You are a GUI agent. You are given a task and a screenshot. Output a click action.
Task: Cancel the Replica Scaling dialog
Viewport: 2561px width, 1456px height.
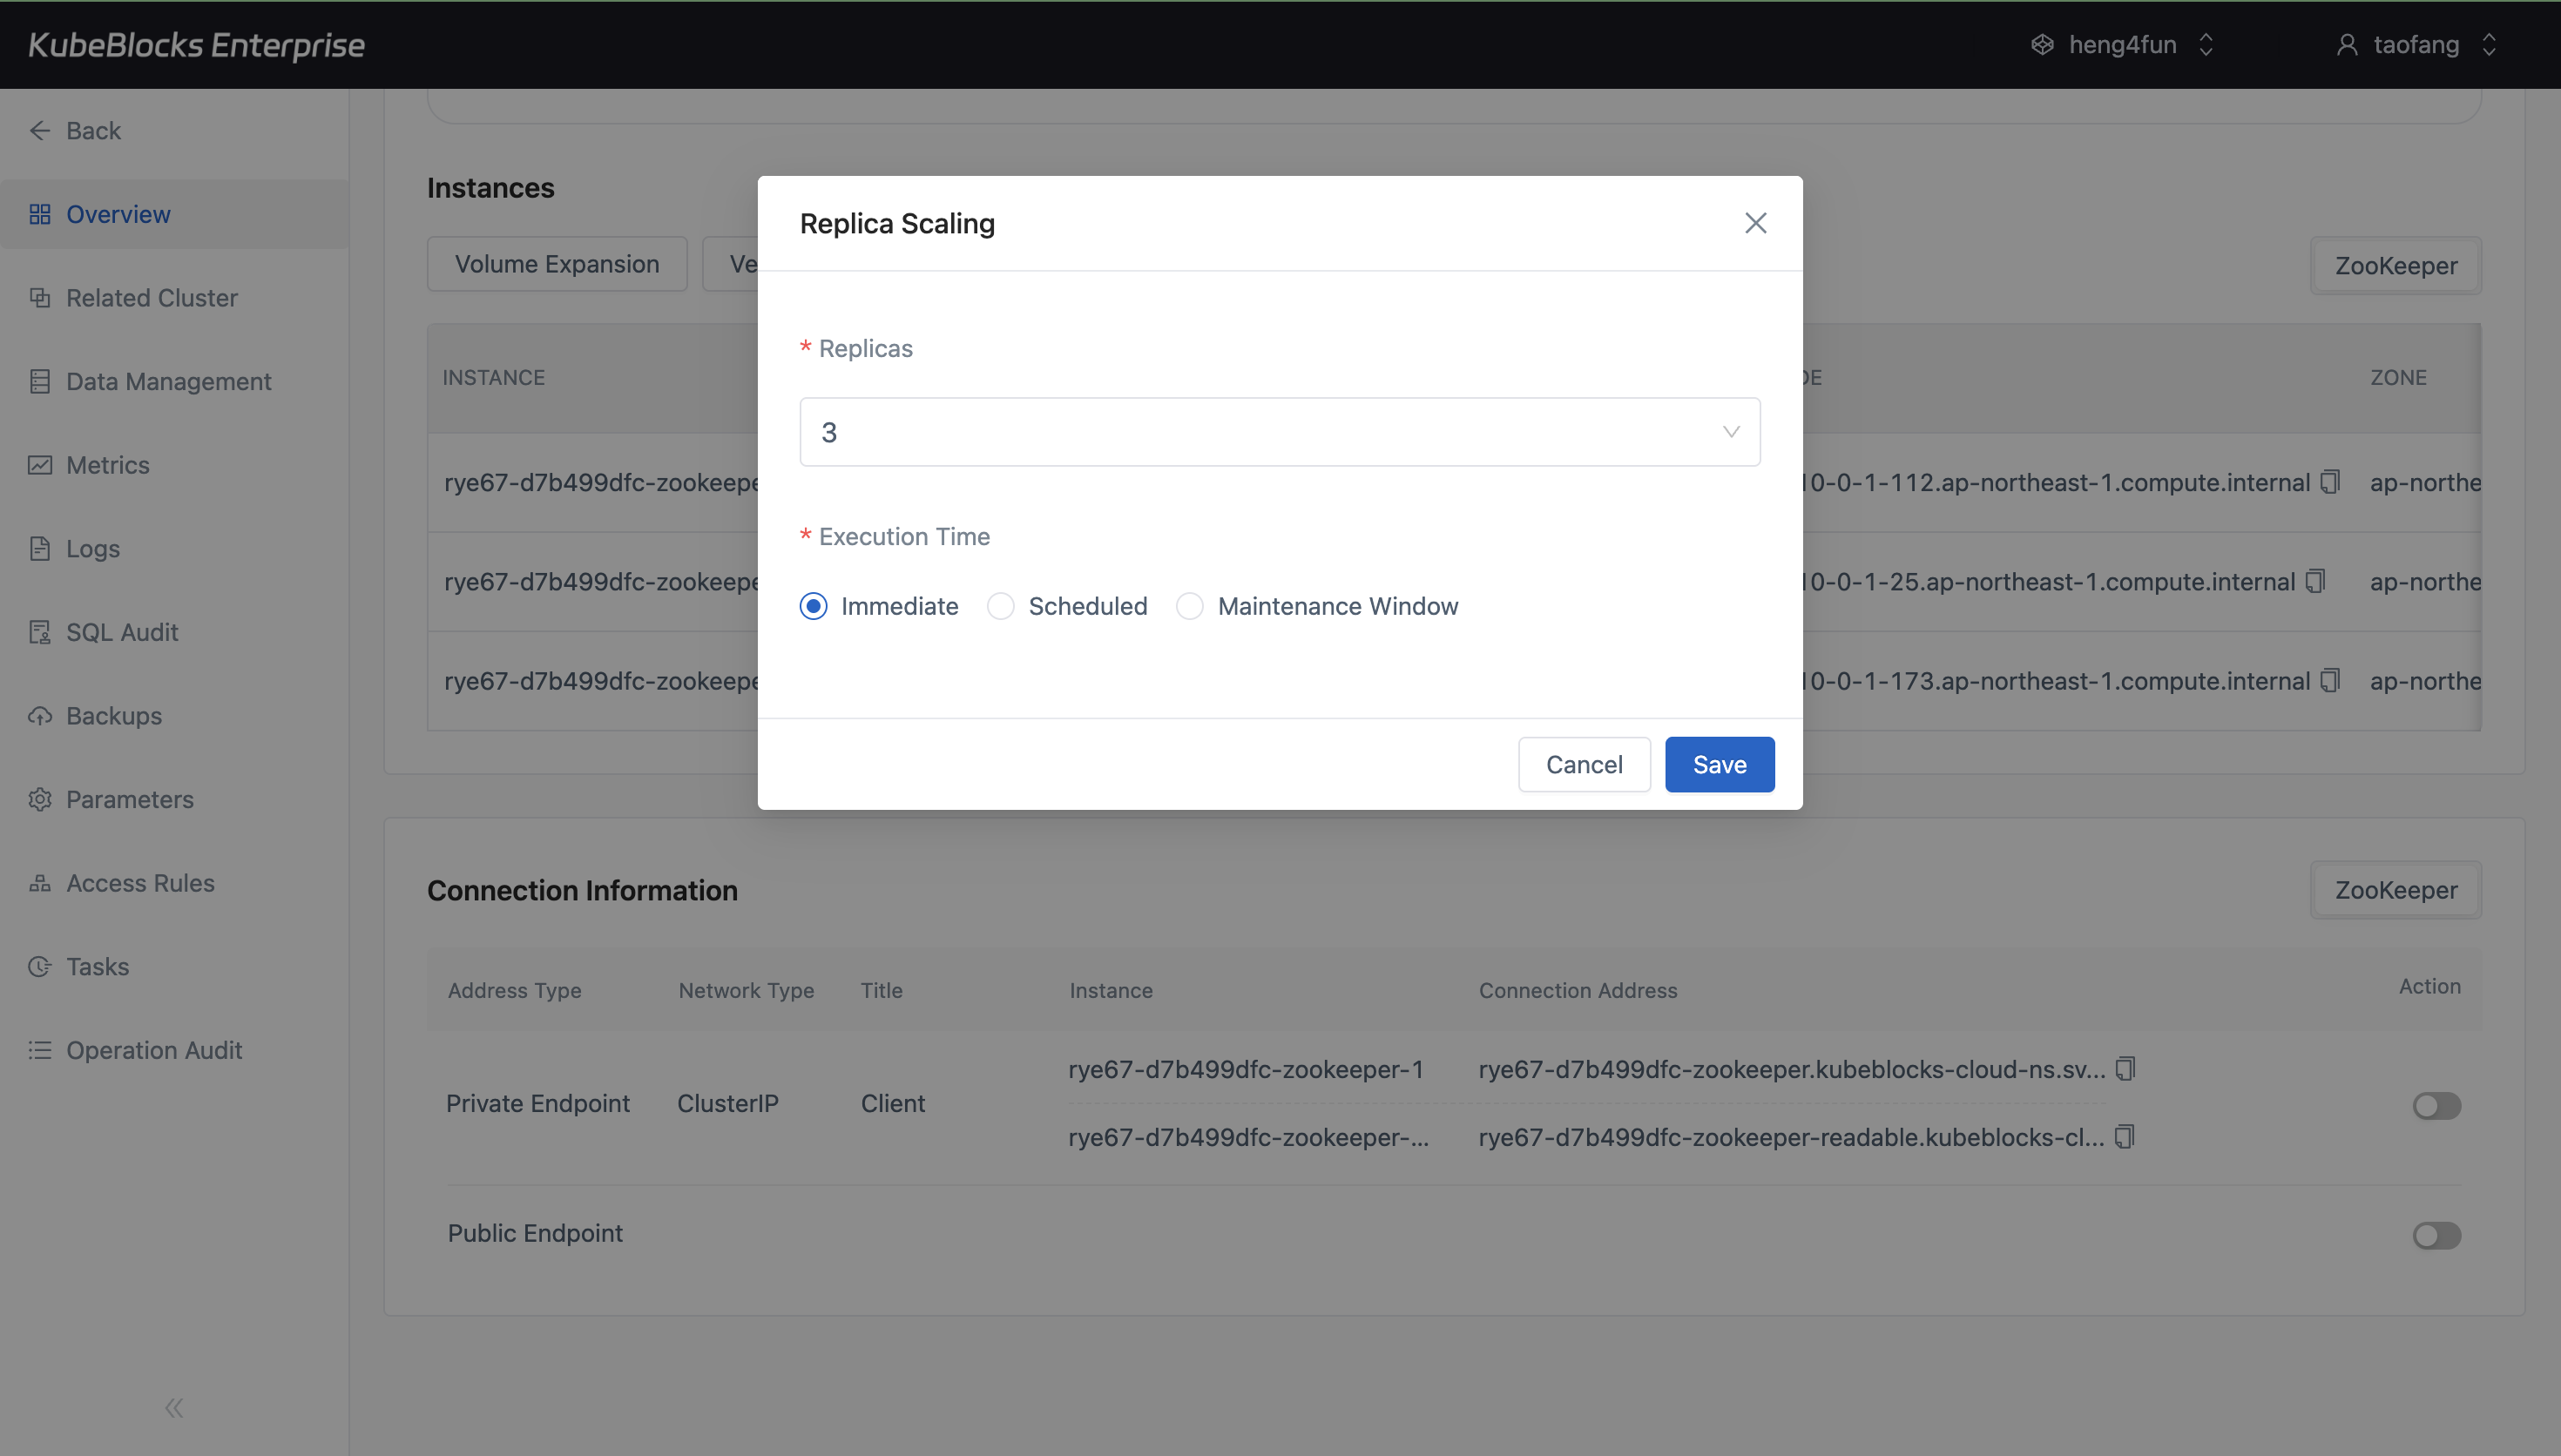click(1584, 764)
